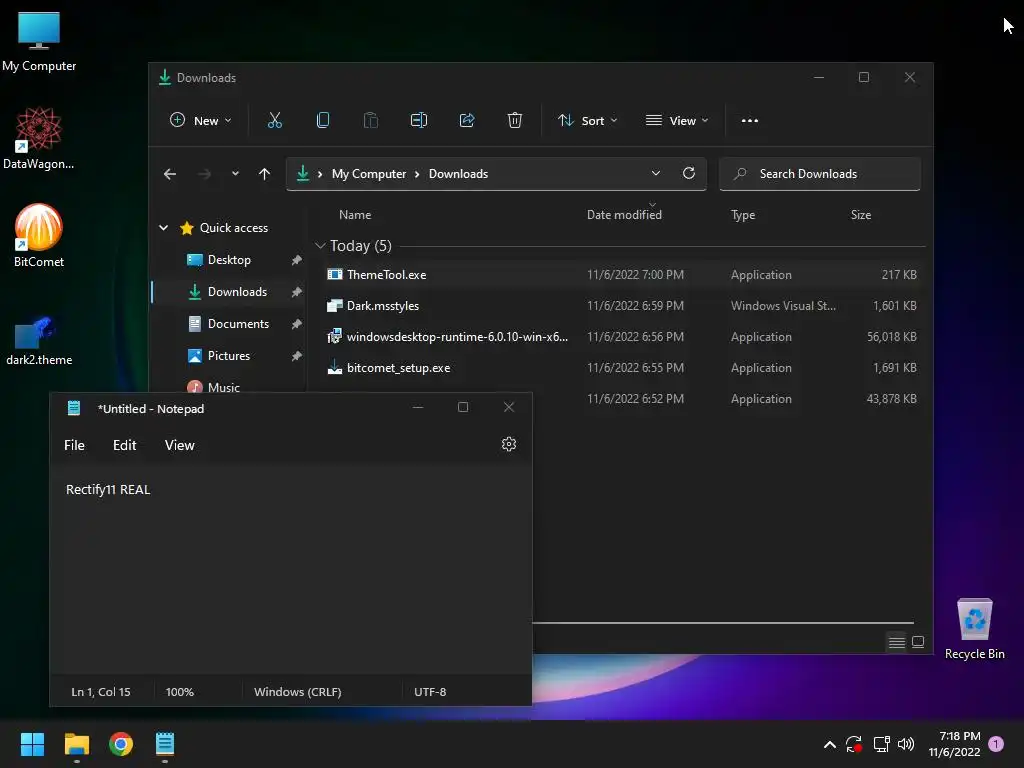The image size is (1024, 768).
Task: Open File Explorer from the taskbar
Action: pos(76,744)
